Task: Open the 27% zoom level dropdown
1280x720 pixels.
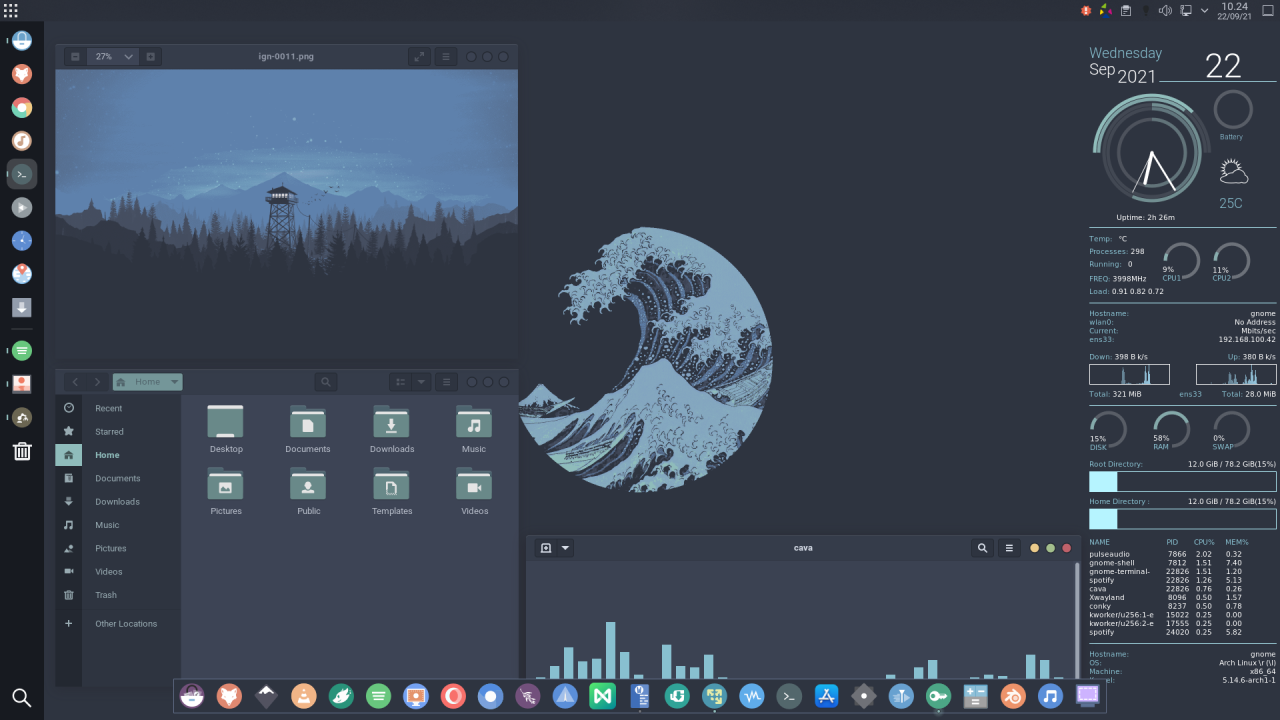Action: (x=113, y=57)
